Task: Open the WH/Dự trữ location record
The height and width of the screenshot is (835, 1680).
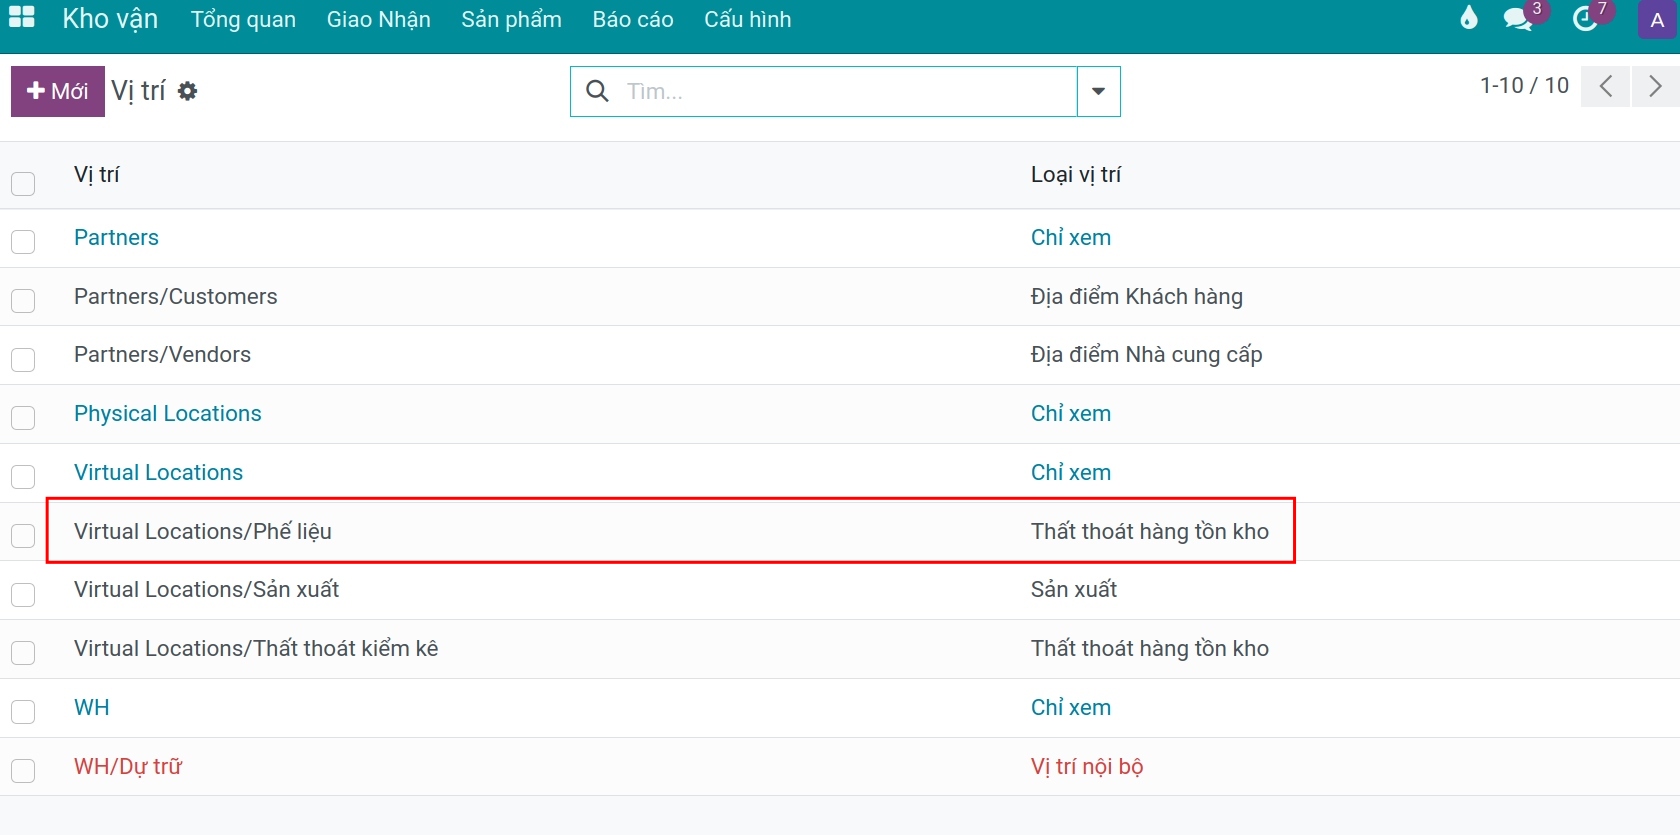Action: coord(128,766)
